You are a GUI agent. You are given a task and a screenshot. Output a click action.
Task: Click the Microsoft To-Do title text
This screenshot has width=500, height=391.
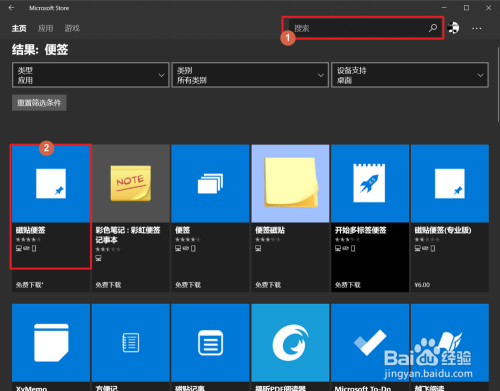[x=363, y=388]
